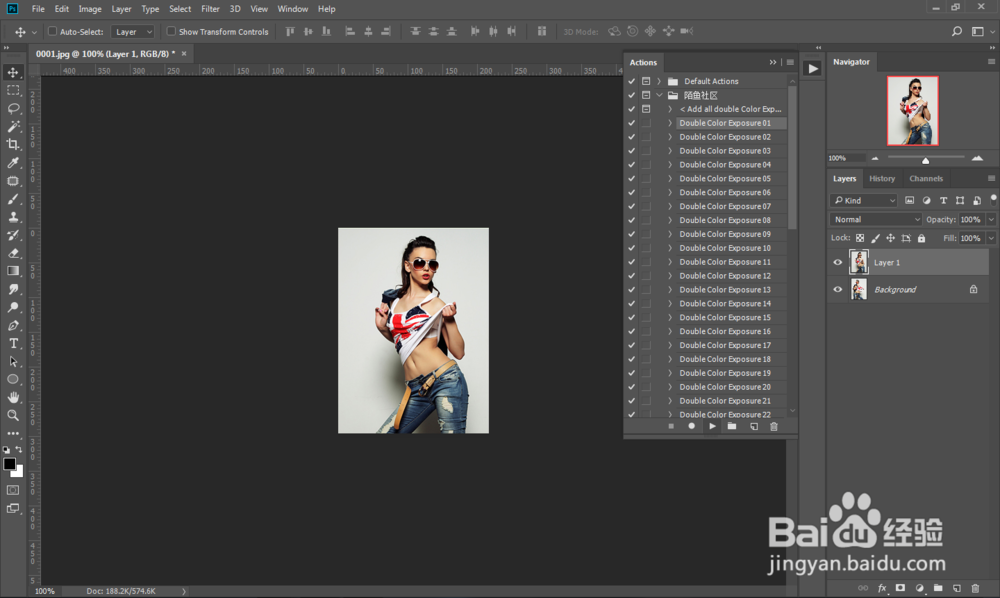Open the search icon in options bar
The width and height of the screenshot is (1000, 598).
coord(957,31)
